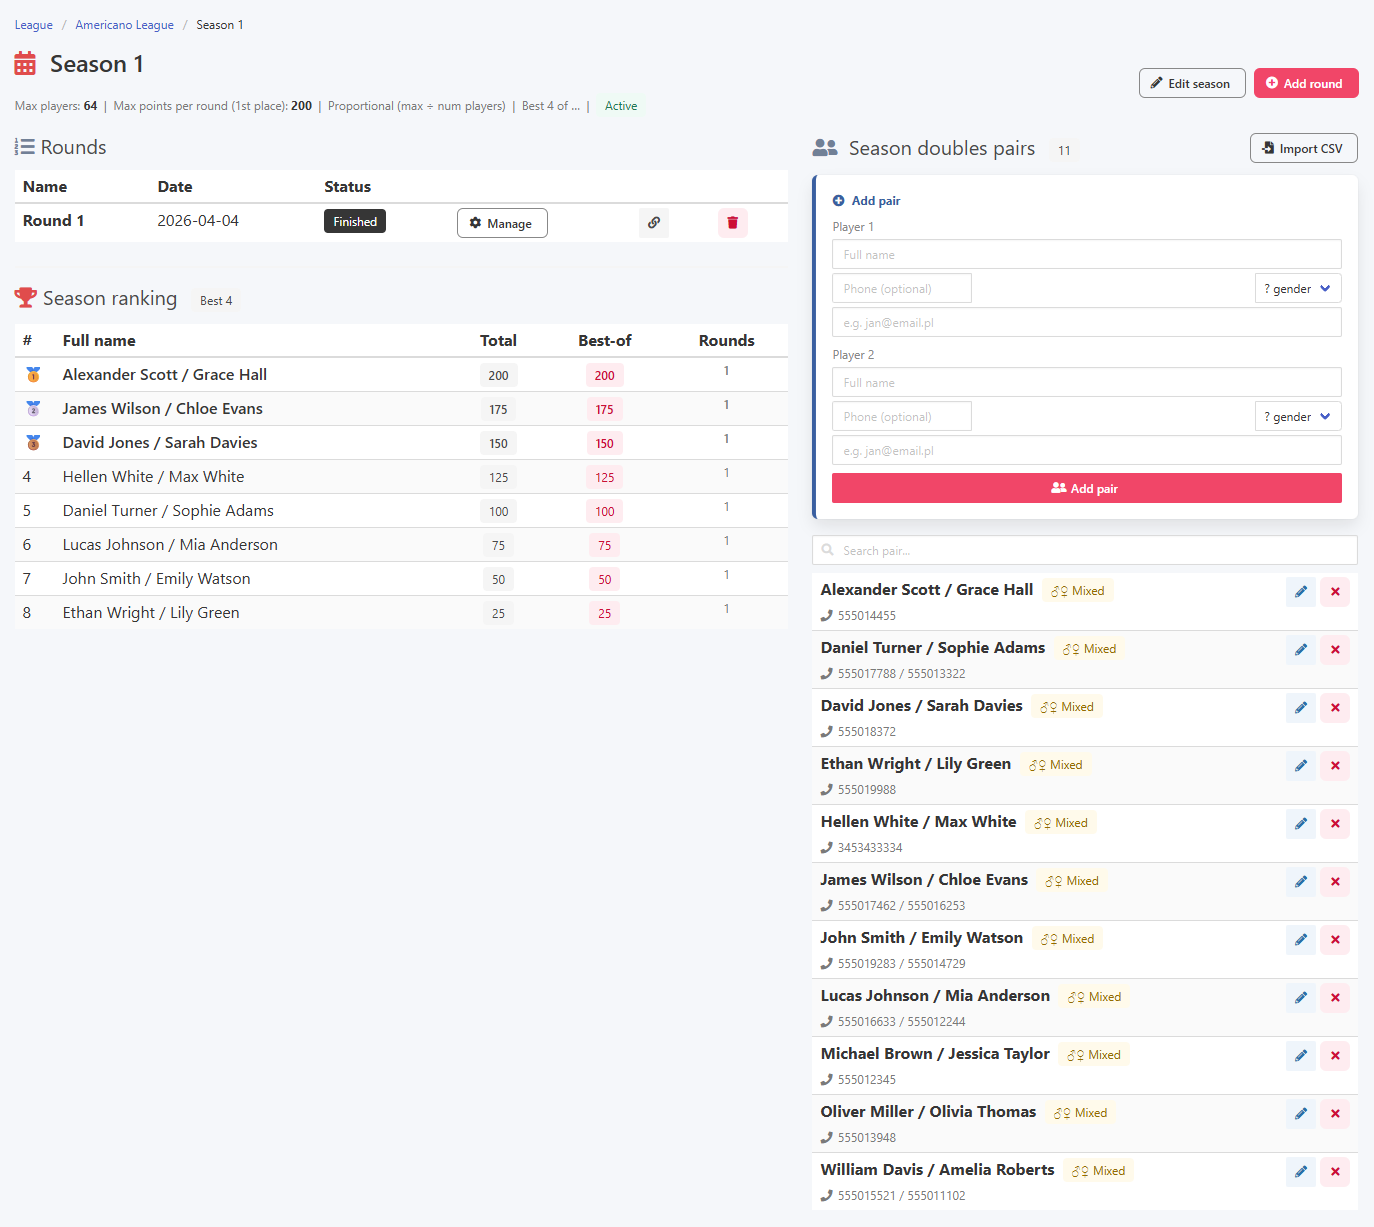Click the Add round button
Screen dimensions: 1374x1227
point(1306,83)
